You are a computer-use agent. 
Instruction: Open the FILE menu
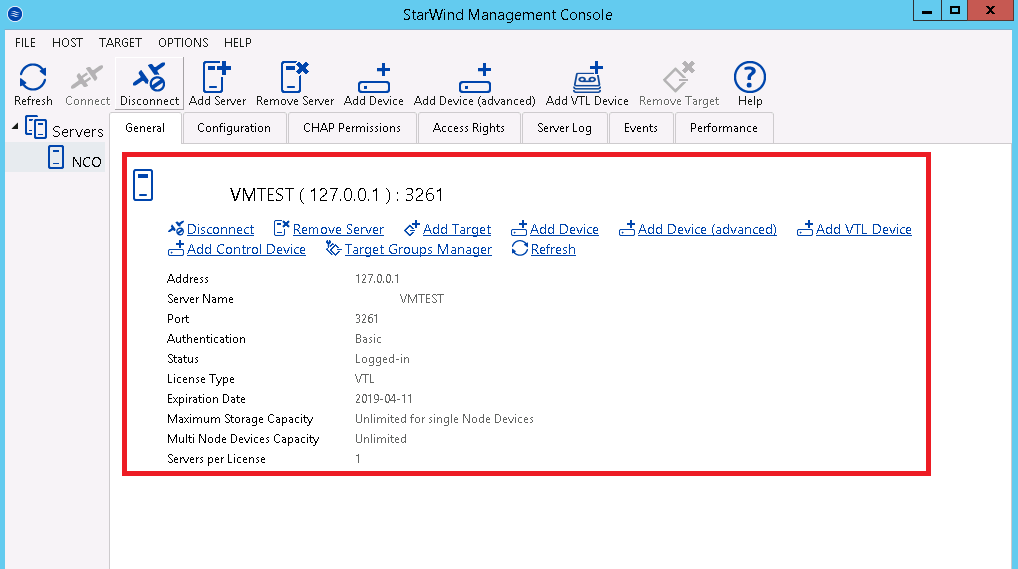25,43
